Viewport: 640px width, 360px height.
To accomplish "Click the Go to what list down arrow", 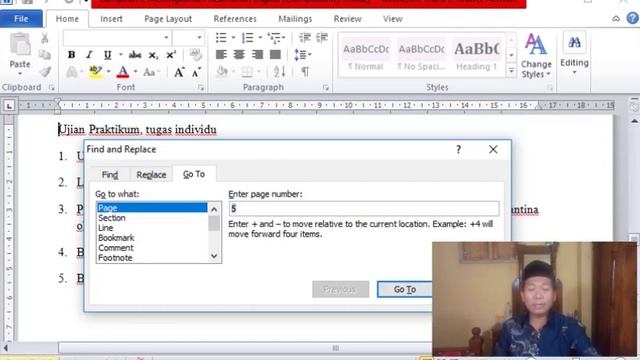I will point(214,256).
